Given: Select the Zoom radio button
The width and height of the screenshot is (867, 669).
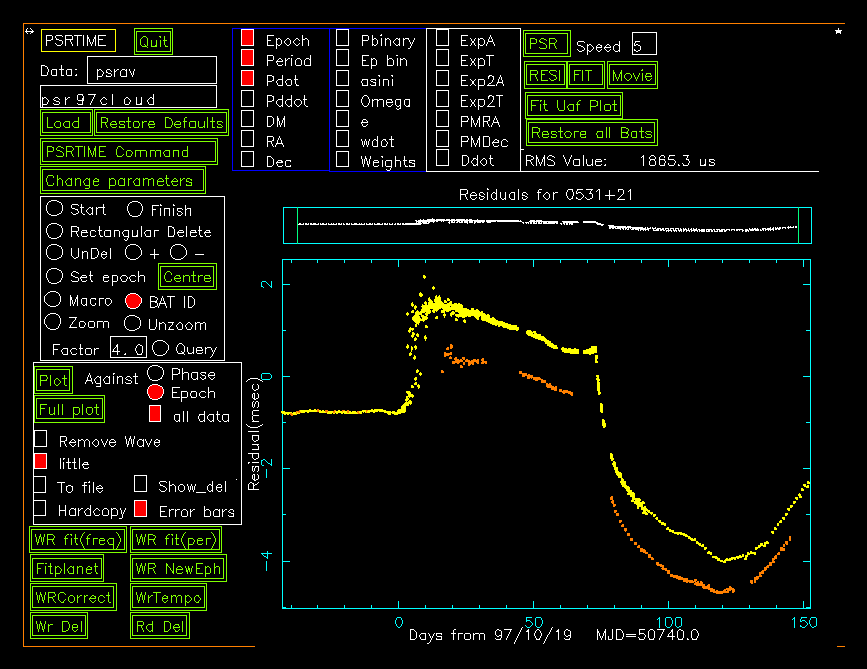Looking at the screenshot, I should [54, 323].
